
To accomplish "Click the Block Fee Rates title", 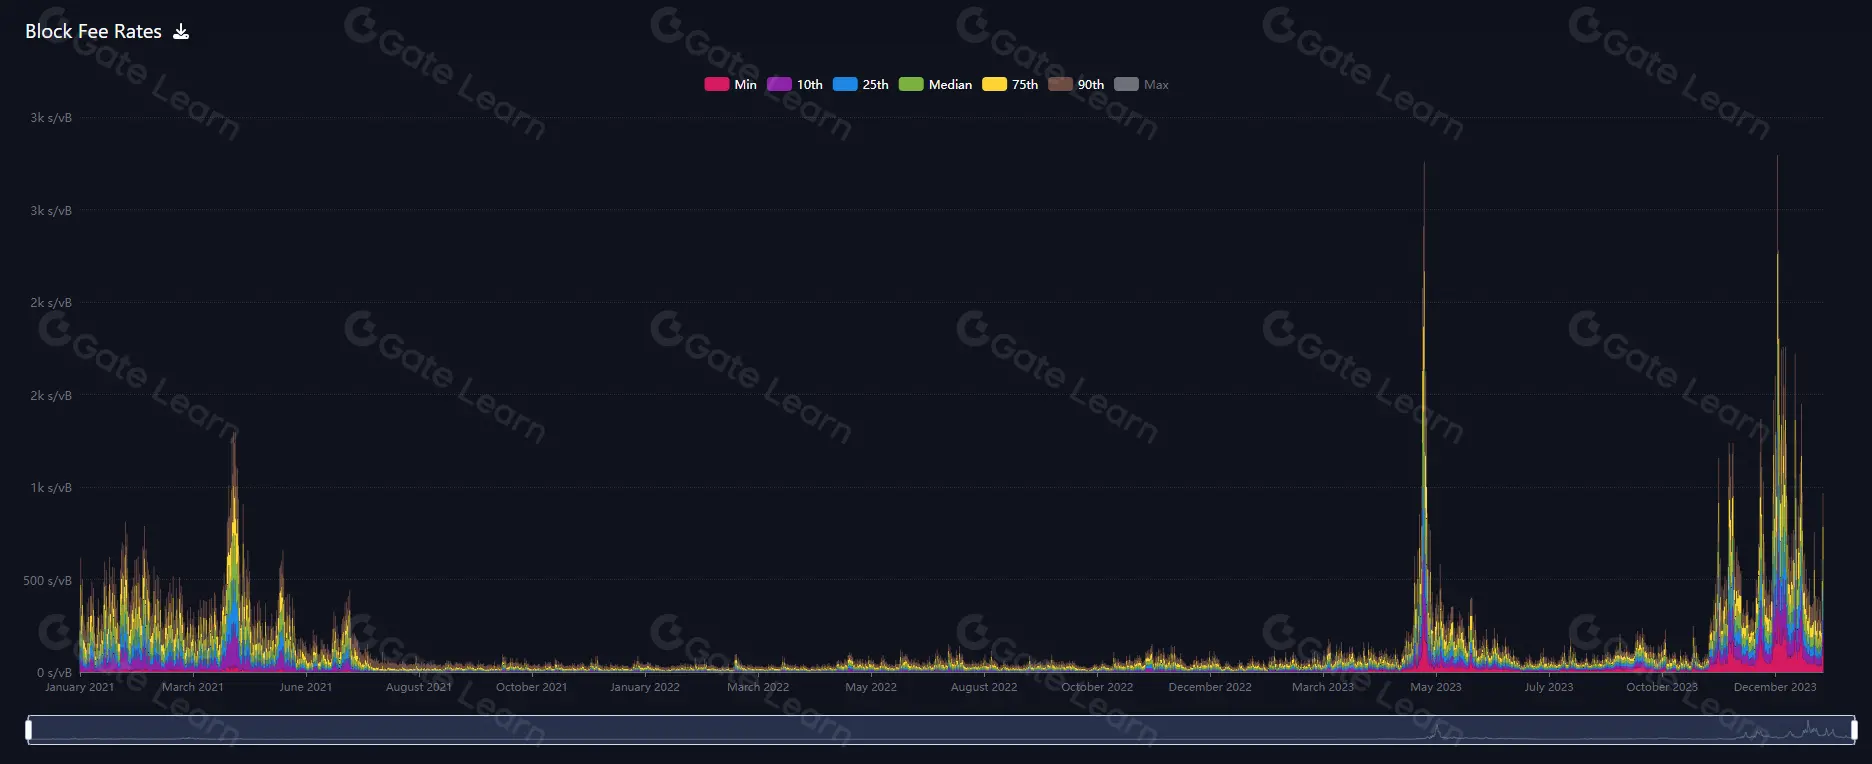I will (93, 32).
